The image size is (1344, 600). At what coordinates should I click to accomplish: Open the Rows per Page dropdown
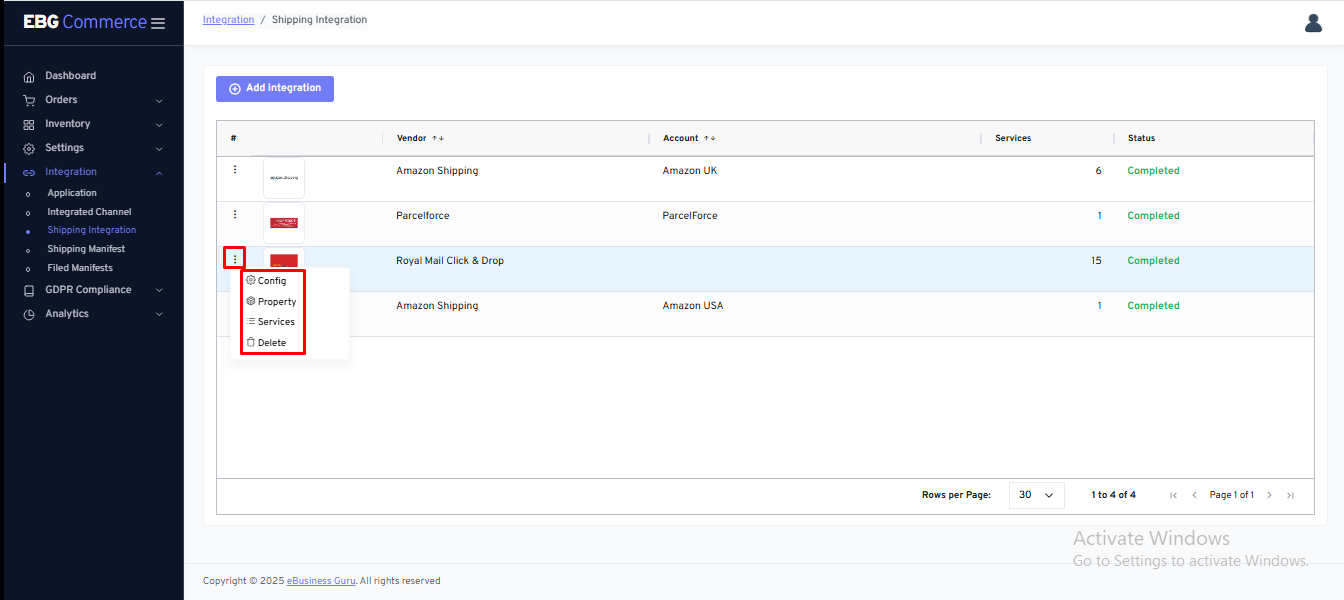(1036, 495)
